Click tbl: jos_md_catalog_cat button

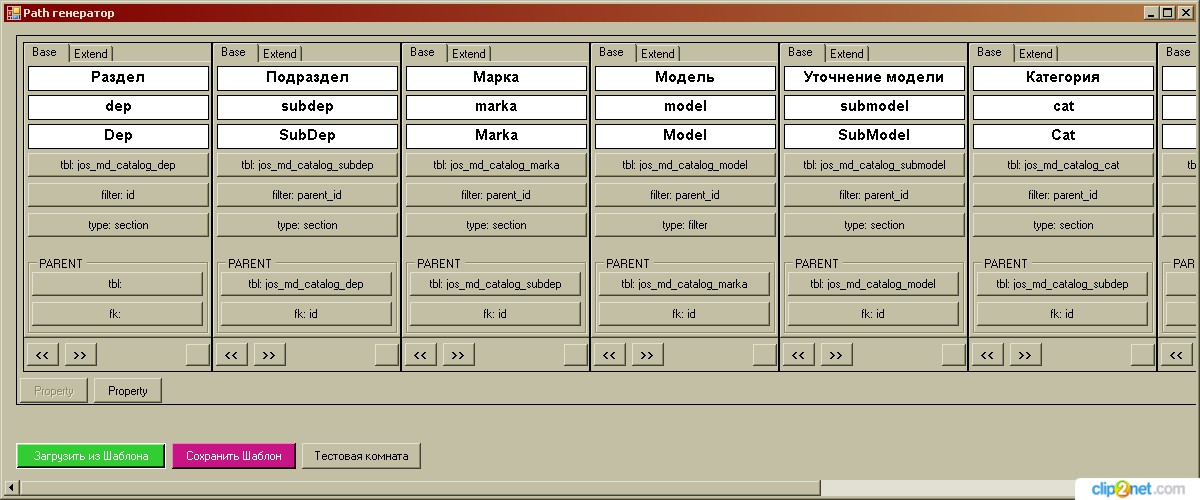click(1064, 165)
